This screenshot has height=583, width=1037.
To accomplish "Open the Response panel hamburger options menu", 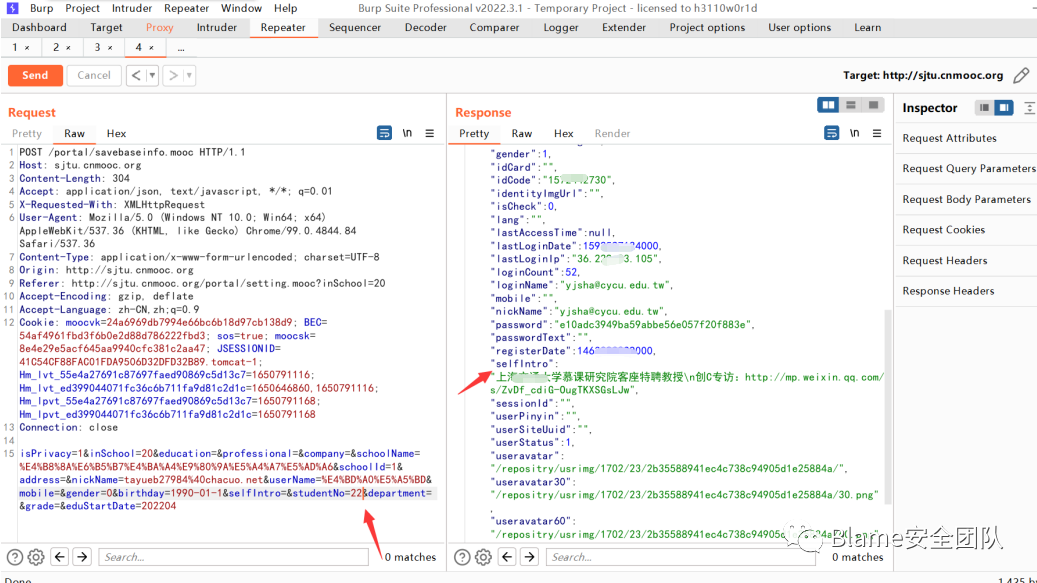I will (x=877, y=133).
